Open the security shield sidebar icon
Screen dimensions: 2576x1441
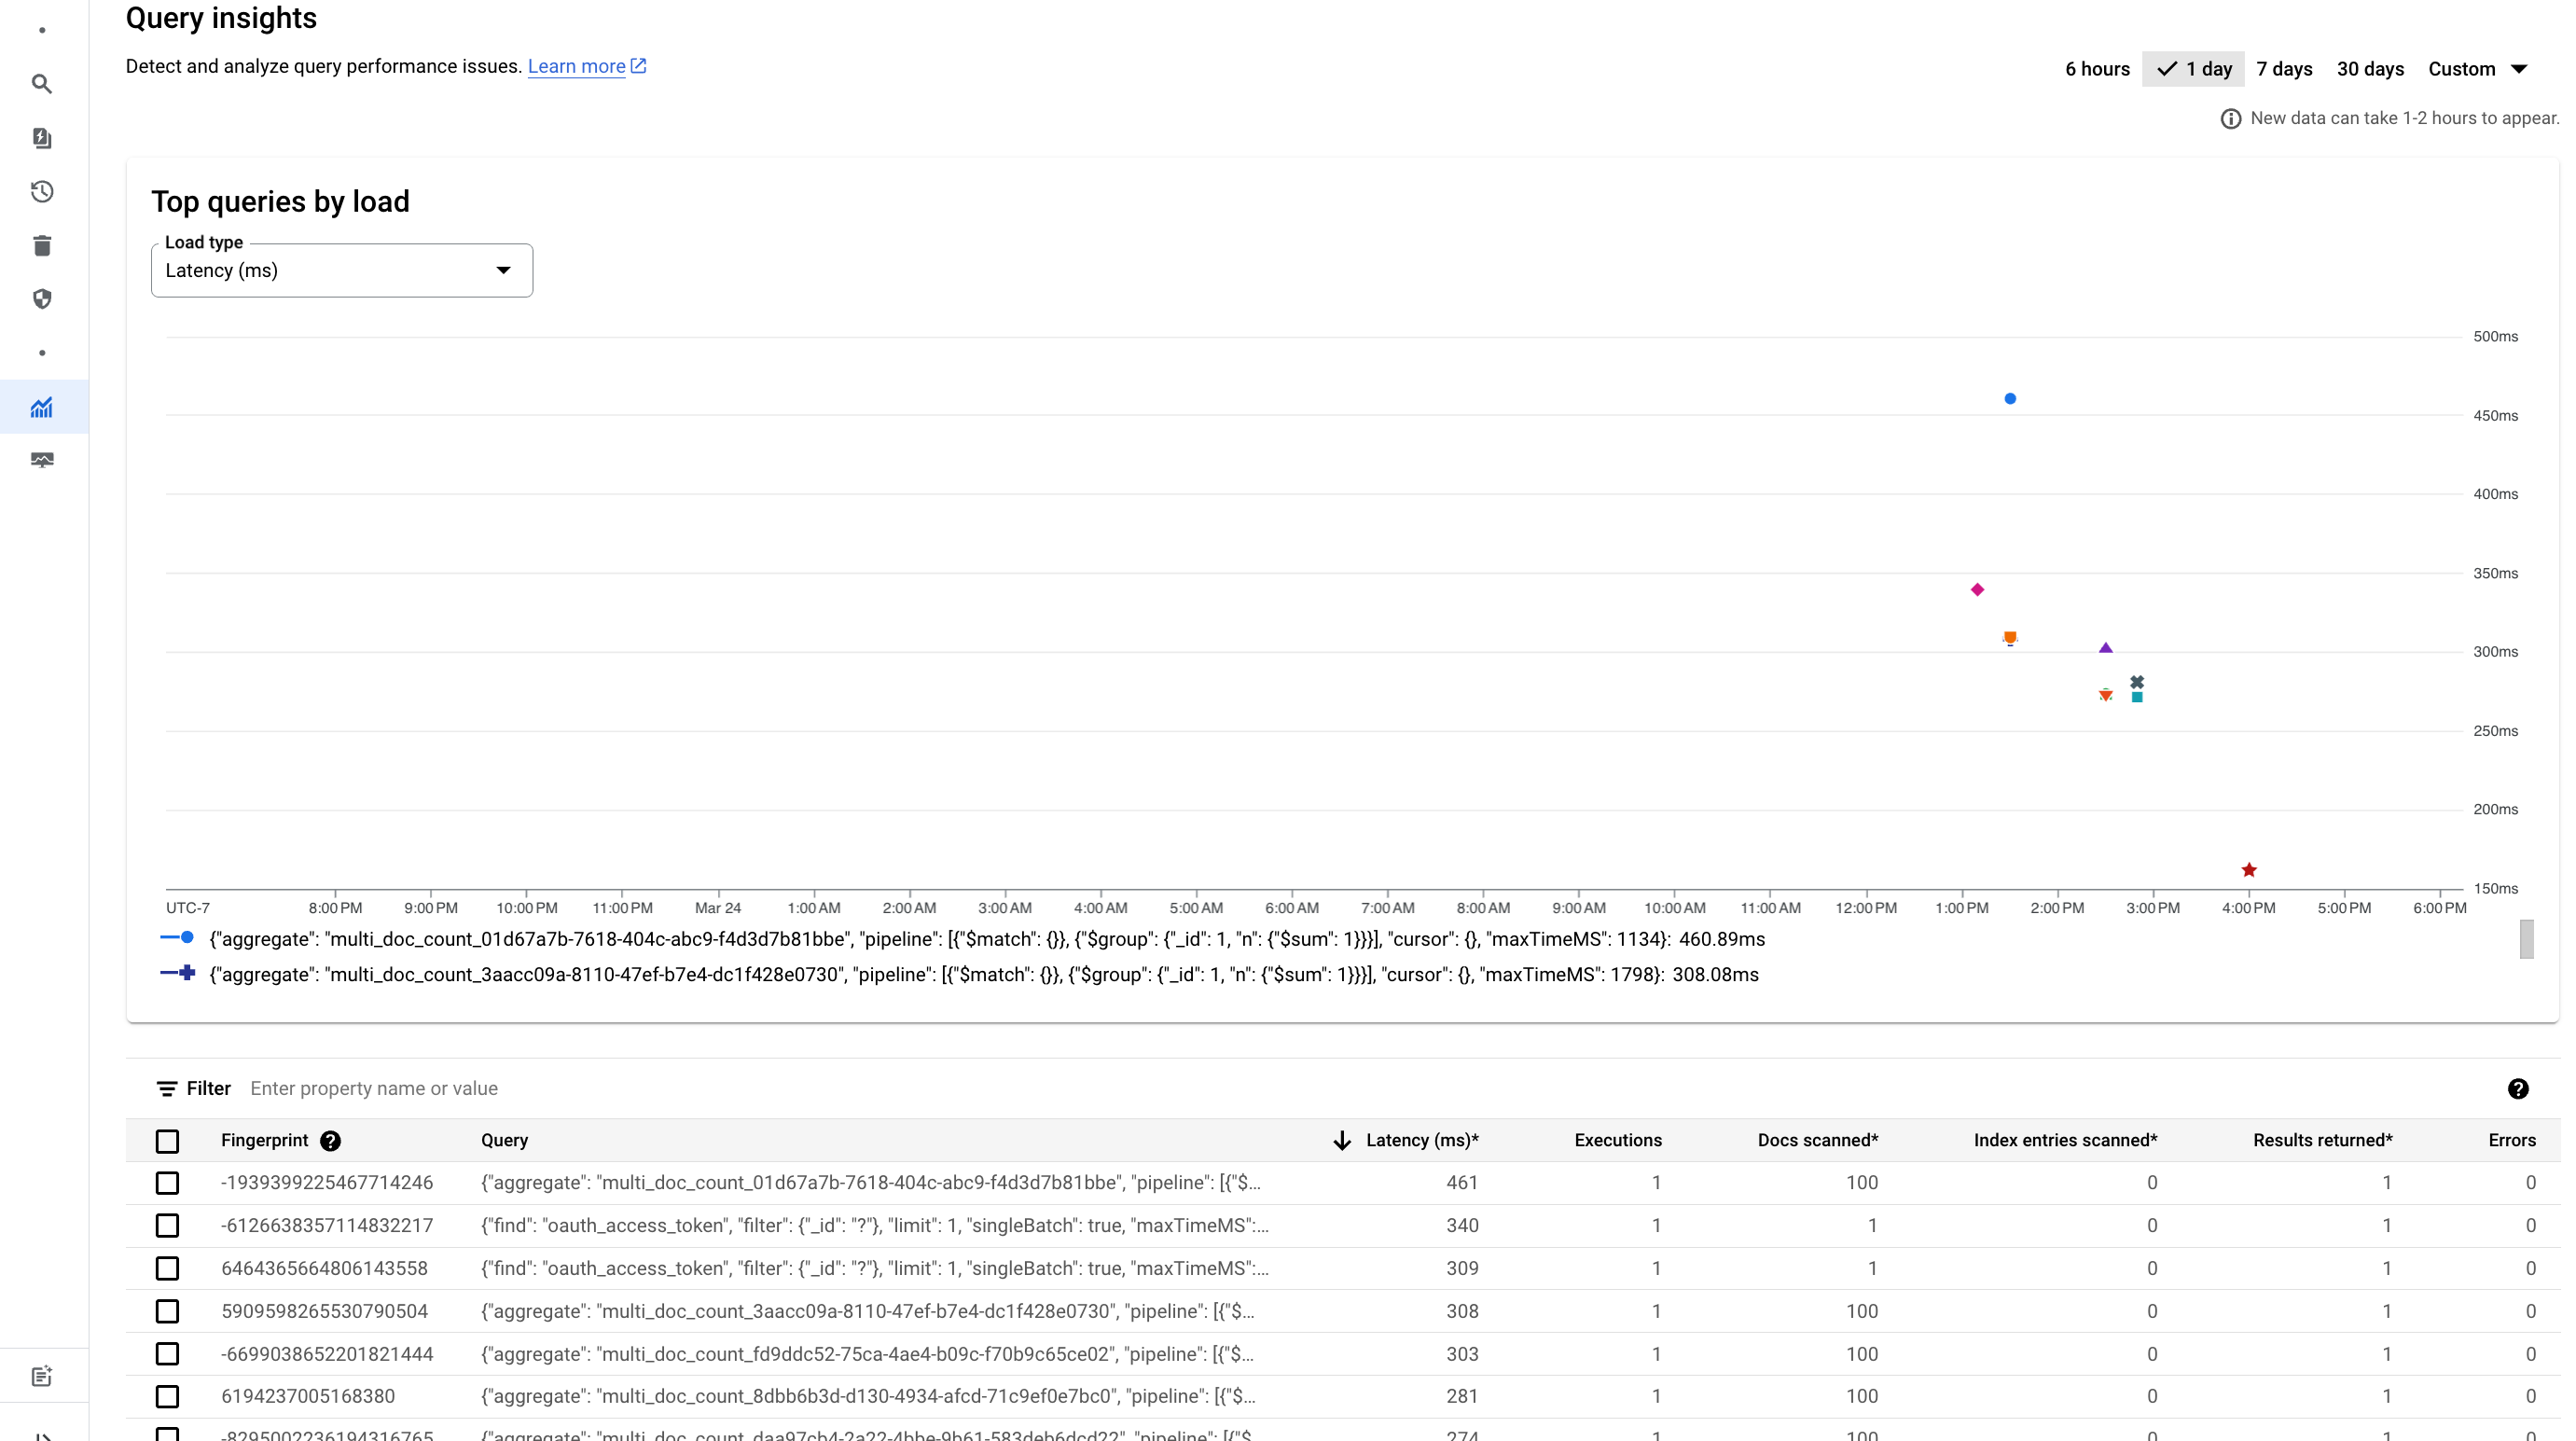pyautogui.click(x=42, y=299)
